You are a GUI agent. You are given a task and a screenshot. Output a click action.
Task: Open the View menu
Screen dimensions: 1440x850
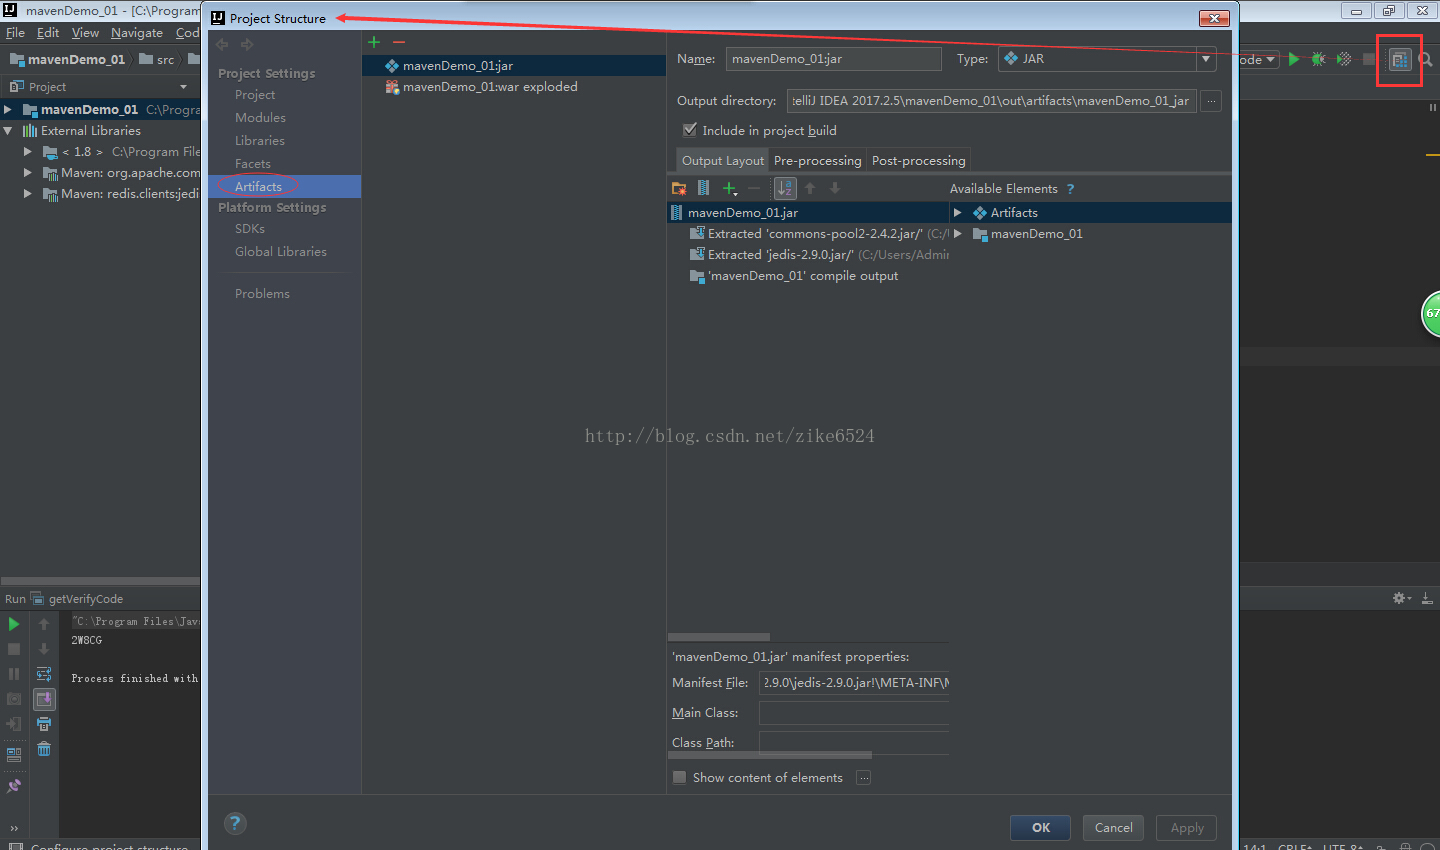pos(85,33)
